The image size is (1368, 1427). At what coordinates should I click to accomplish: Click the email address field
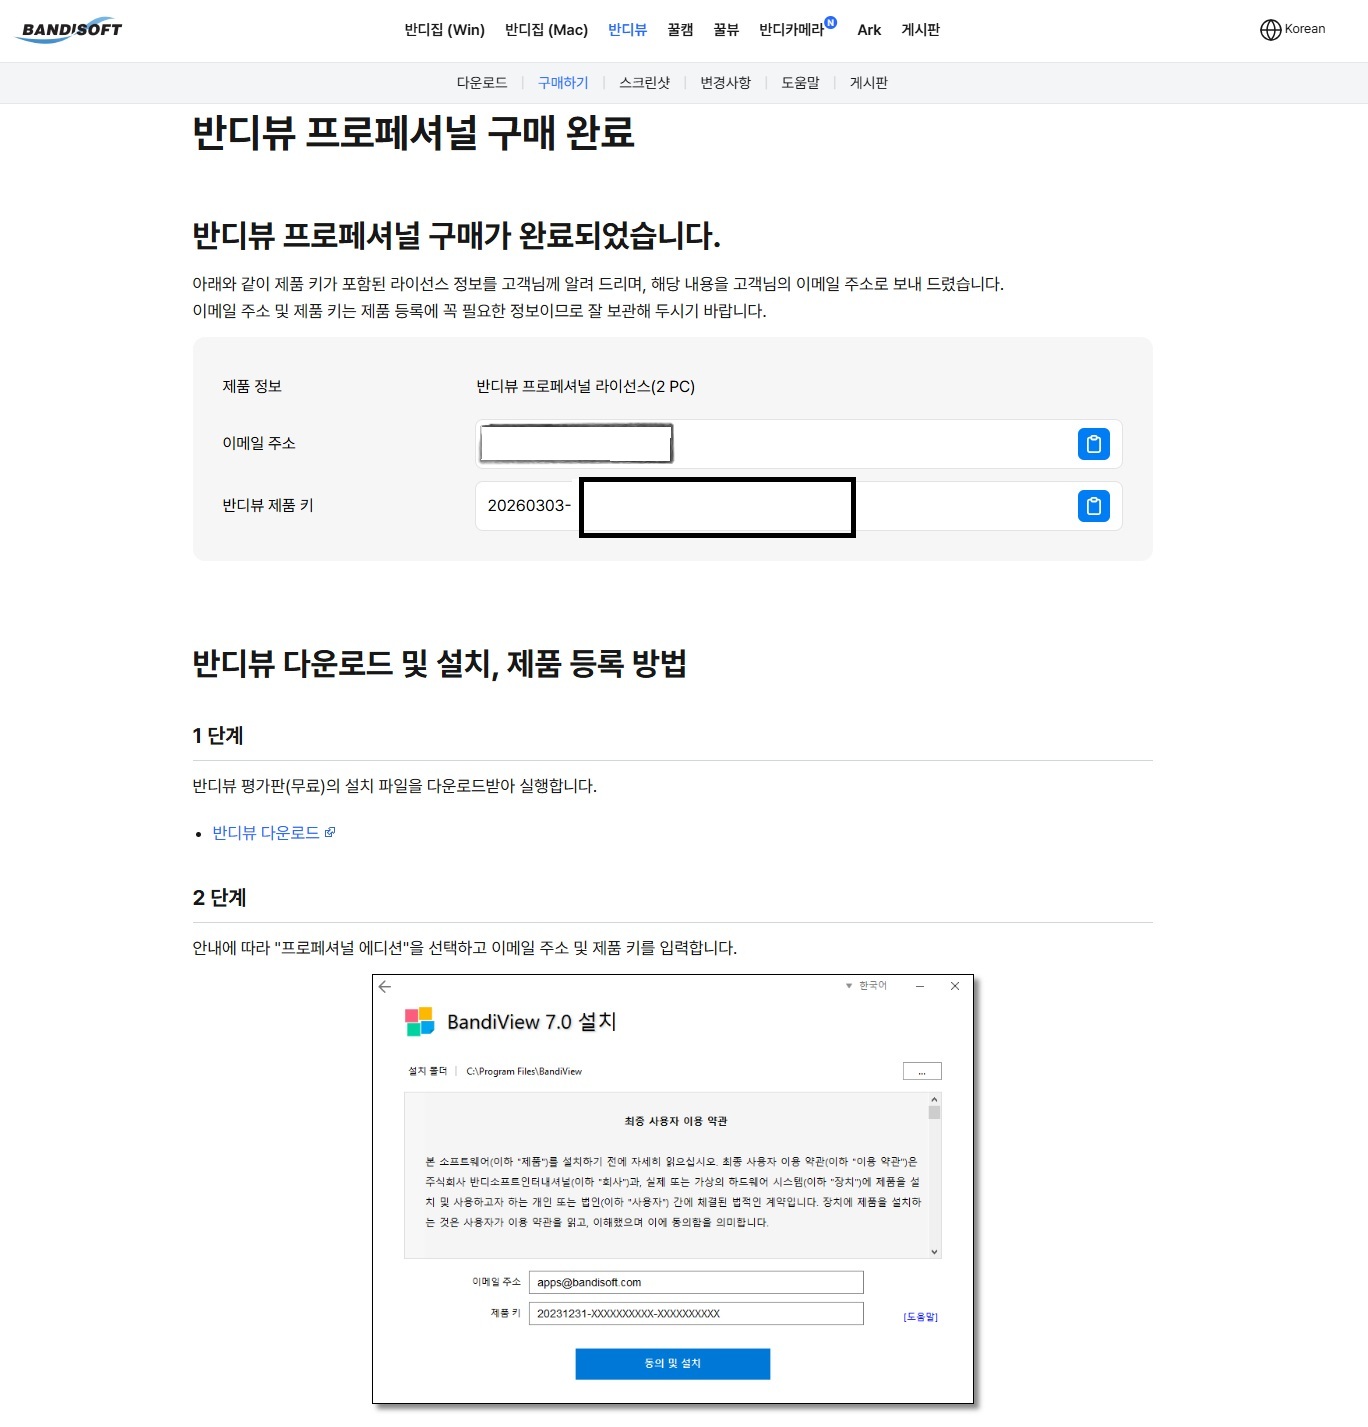(798, 444)
